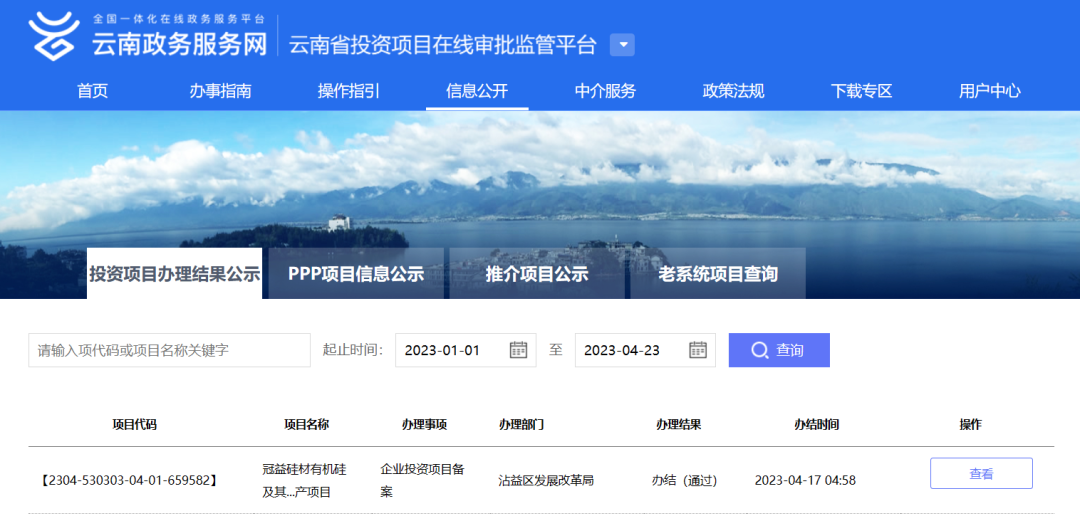Image resolution: width=1080 pixels, height=521 pixels.
Task: Click 云南省投资项目在线审批监管平台 title text
Action: (442, 45)
